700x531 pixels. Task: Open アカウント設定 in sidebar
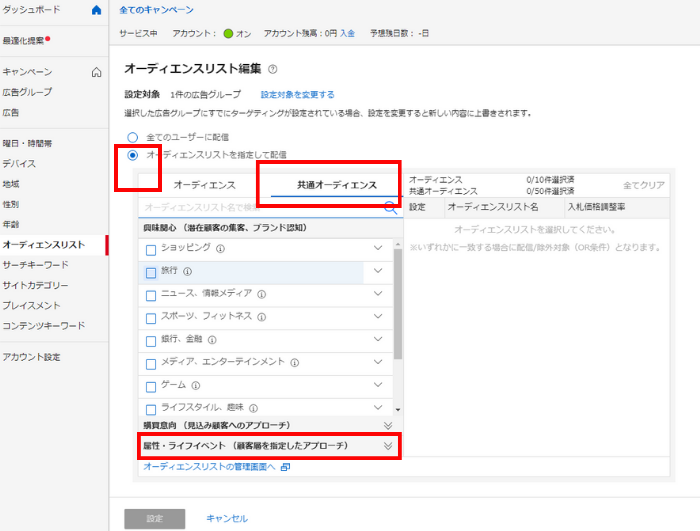coord(31,357)
